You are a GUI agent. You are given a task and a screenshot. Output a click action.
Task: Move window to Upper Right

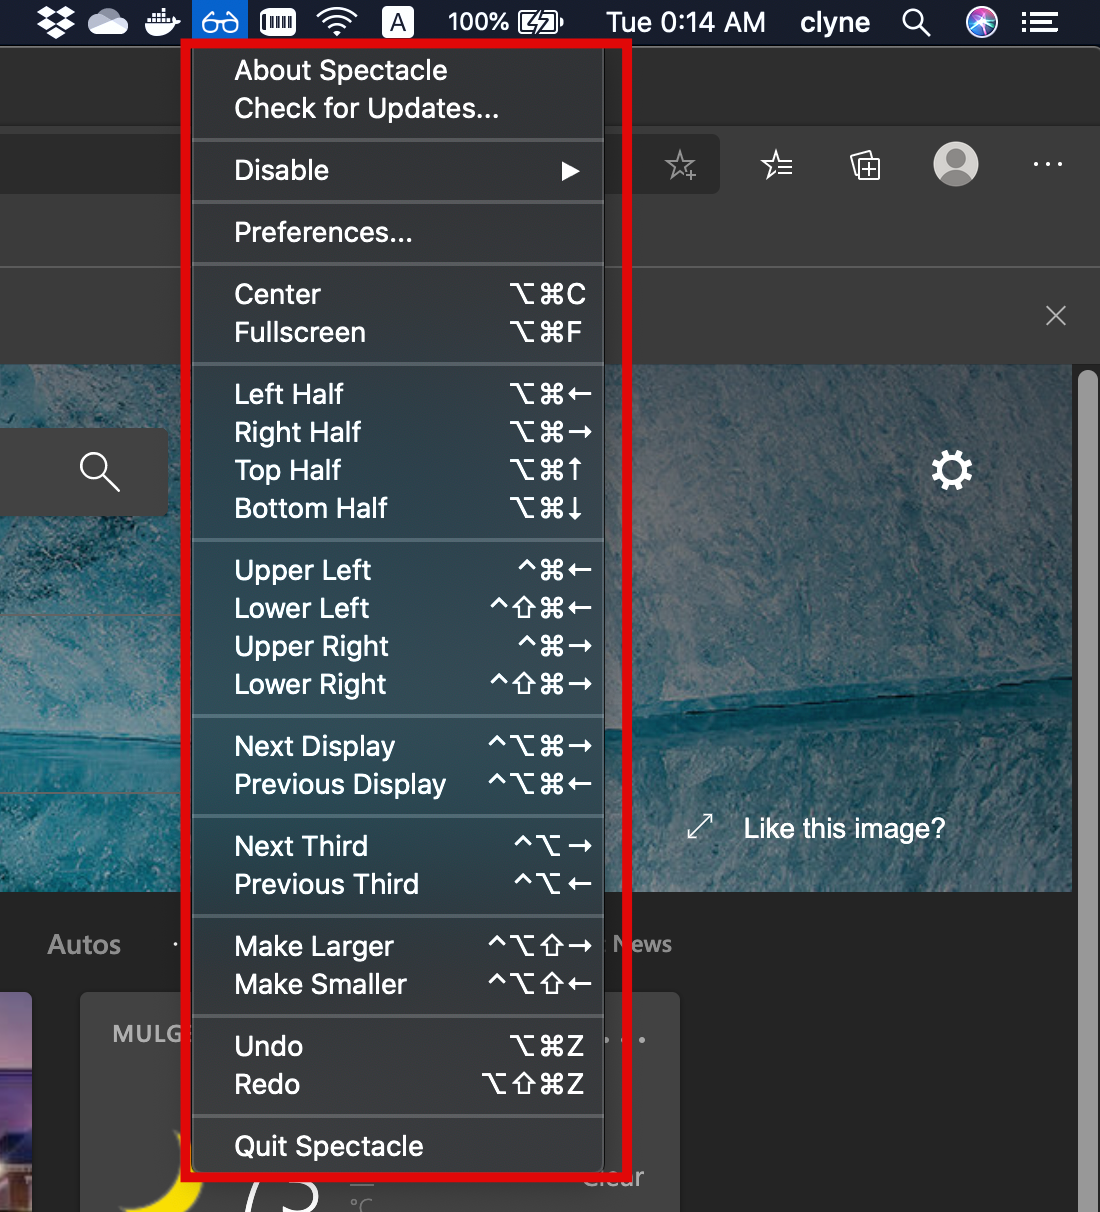point(398,646)
